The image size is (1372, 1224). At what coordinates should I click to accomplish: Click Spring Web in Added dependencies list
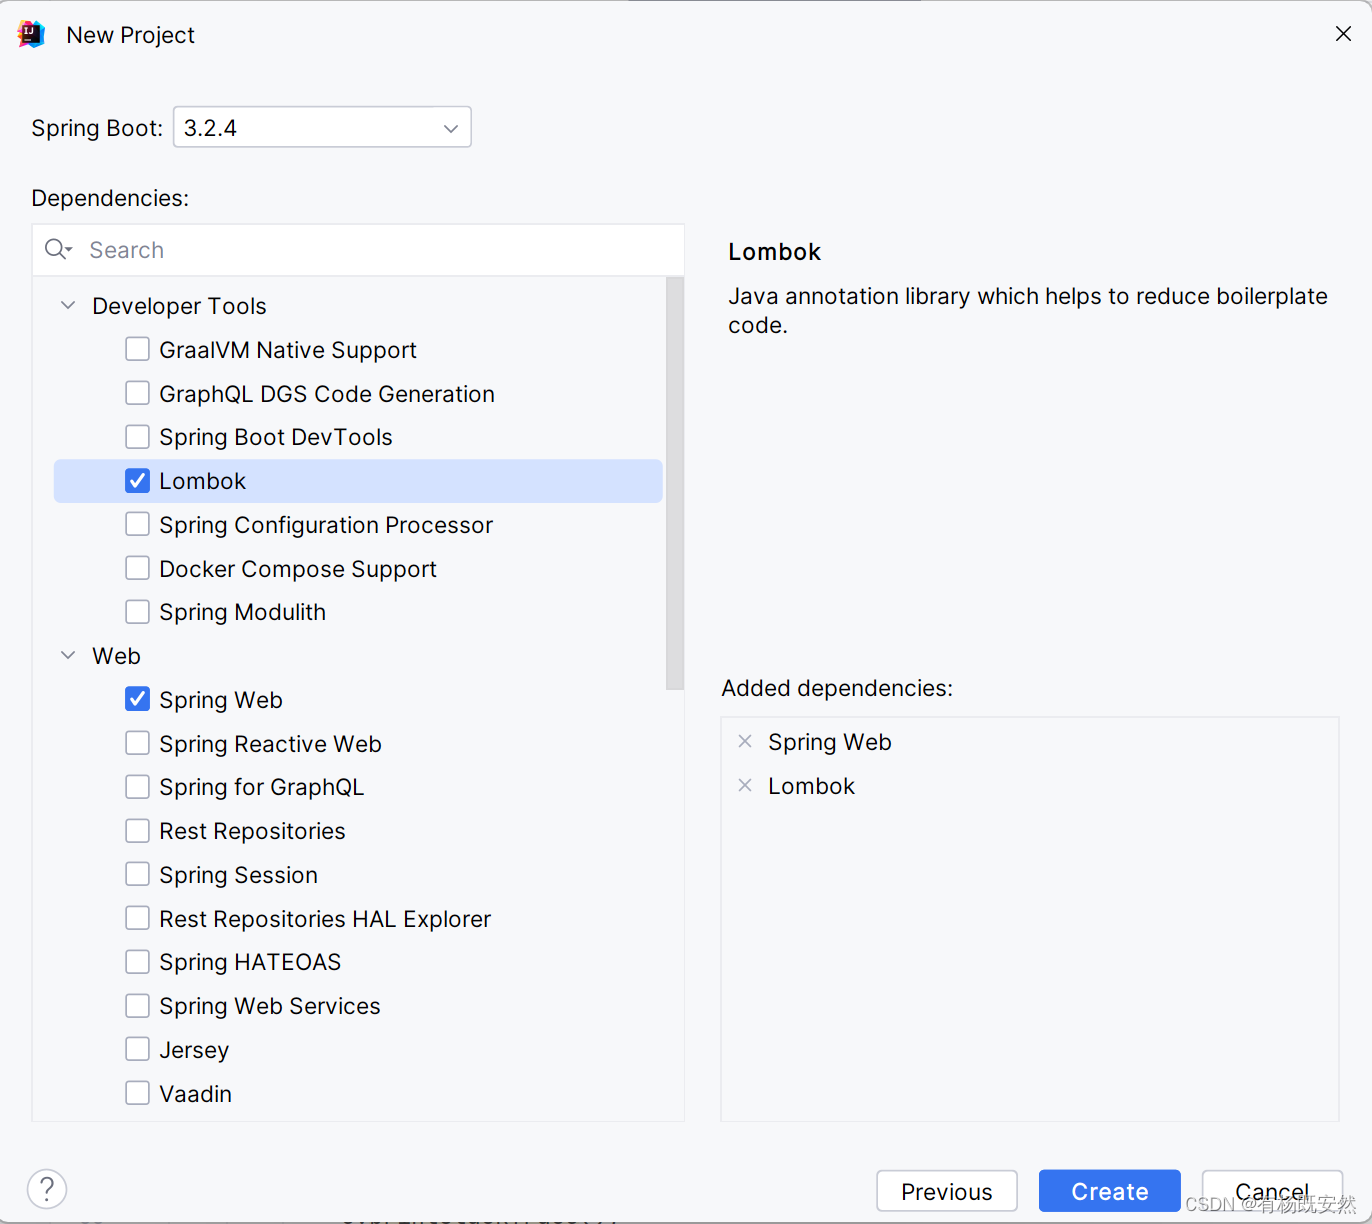coord(829,742)
